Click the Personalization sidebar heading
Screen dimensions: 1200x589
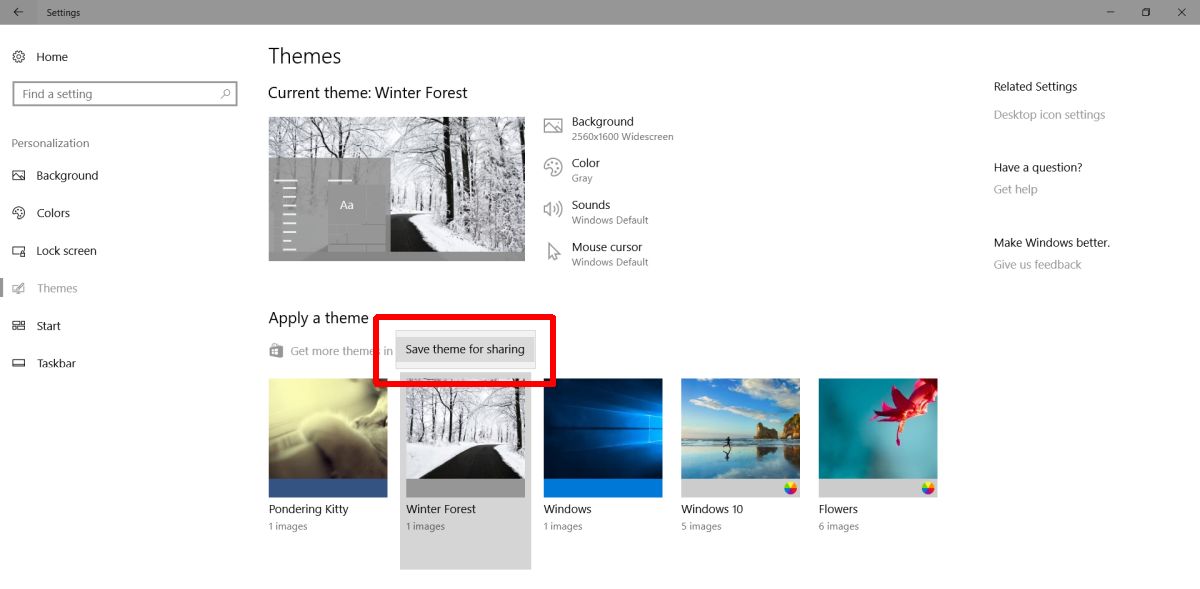[50, 143]
